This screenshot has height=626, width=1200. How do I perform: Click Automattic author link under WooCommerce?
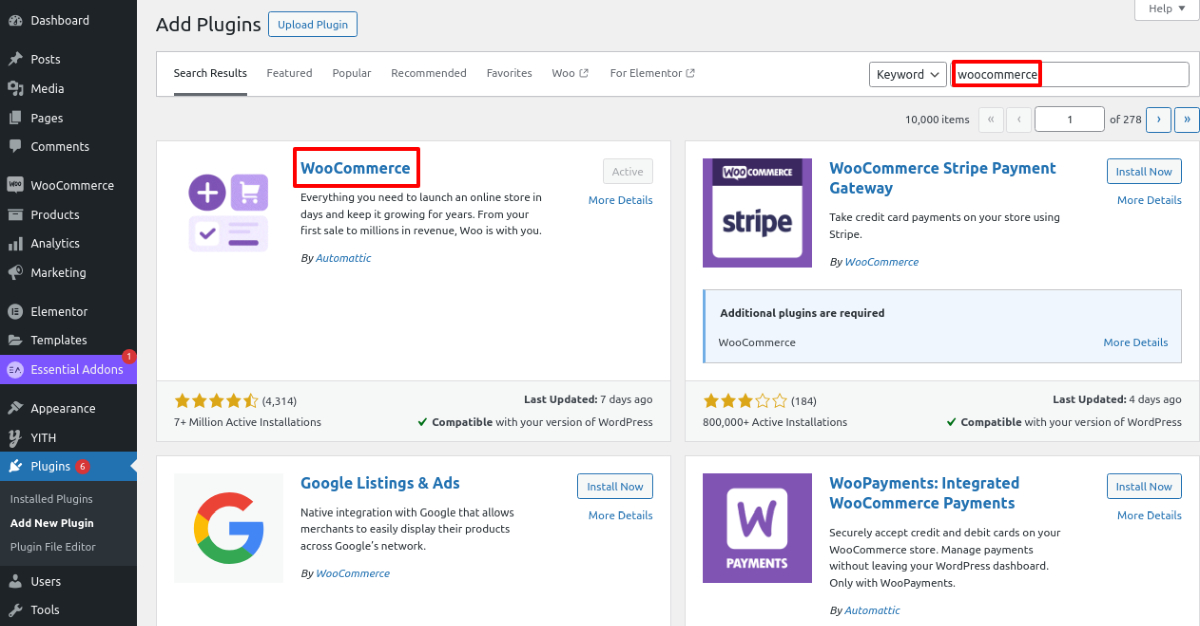click(343, 258)
